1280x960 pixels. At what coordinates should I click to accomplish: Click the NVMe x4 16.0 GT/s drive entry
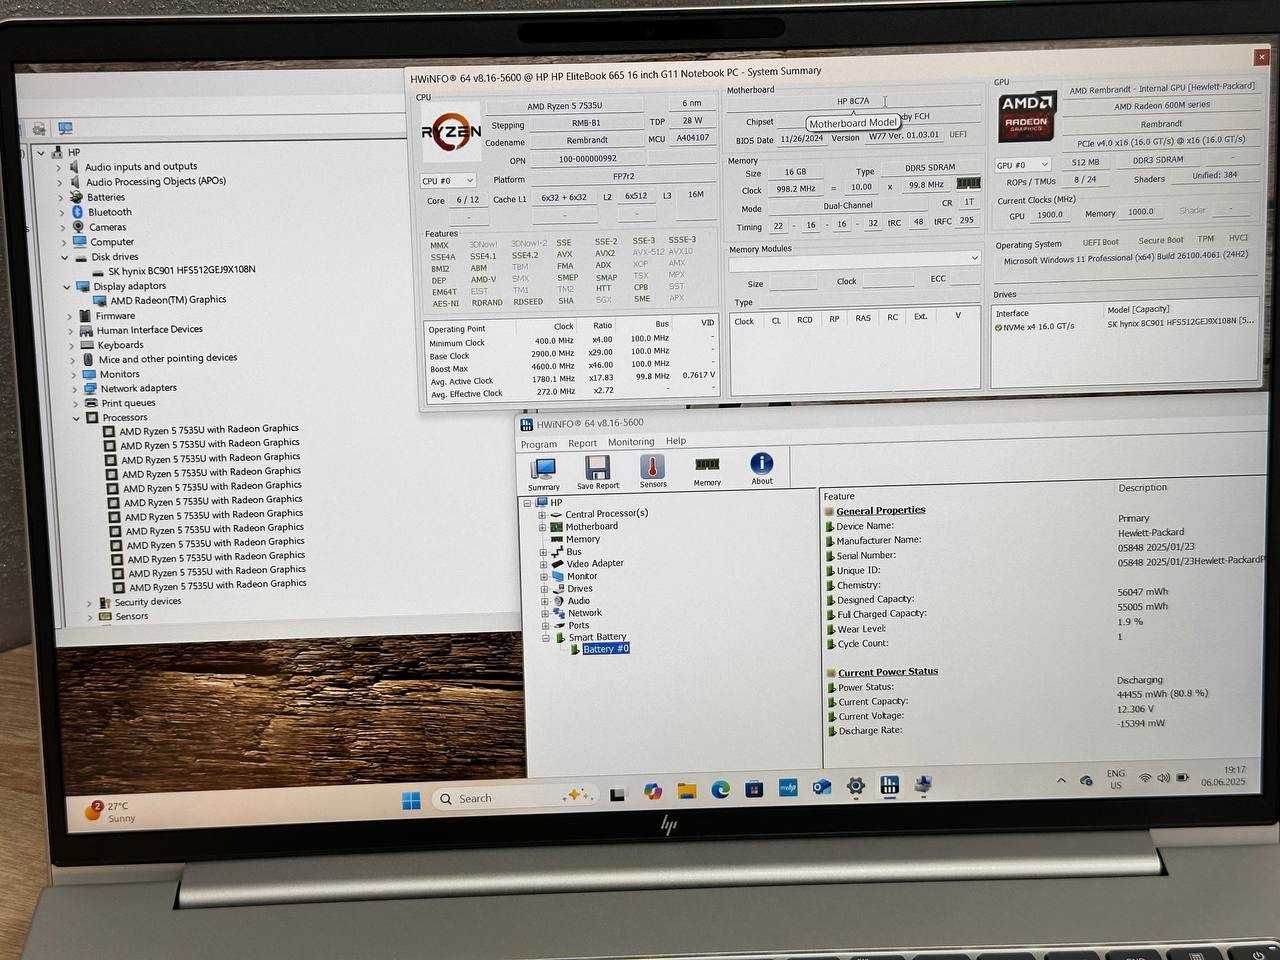[1125, 326]
